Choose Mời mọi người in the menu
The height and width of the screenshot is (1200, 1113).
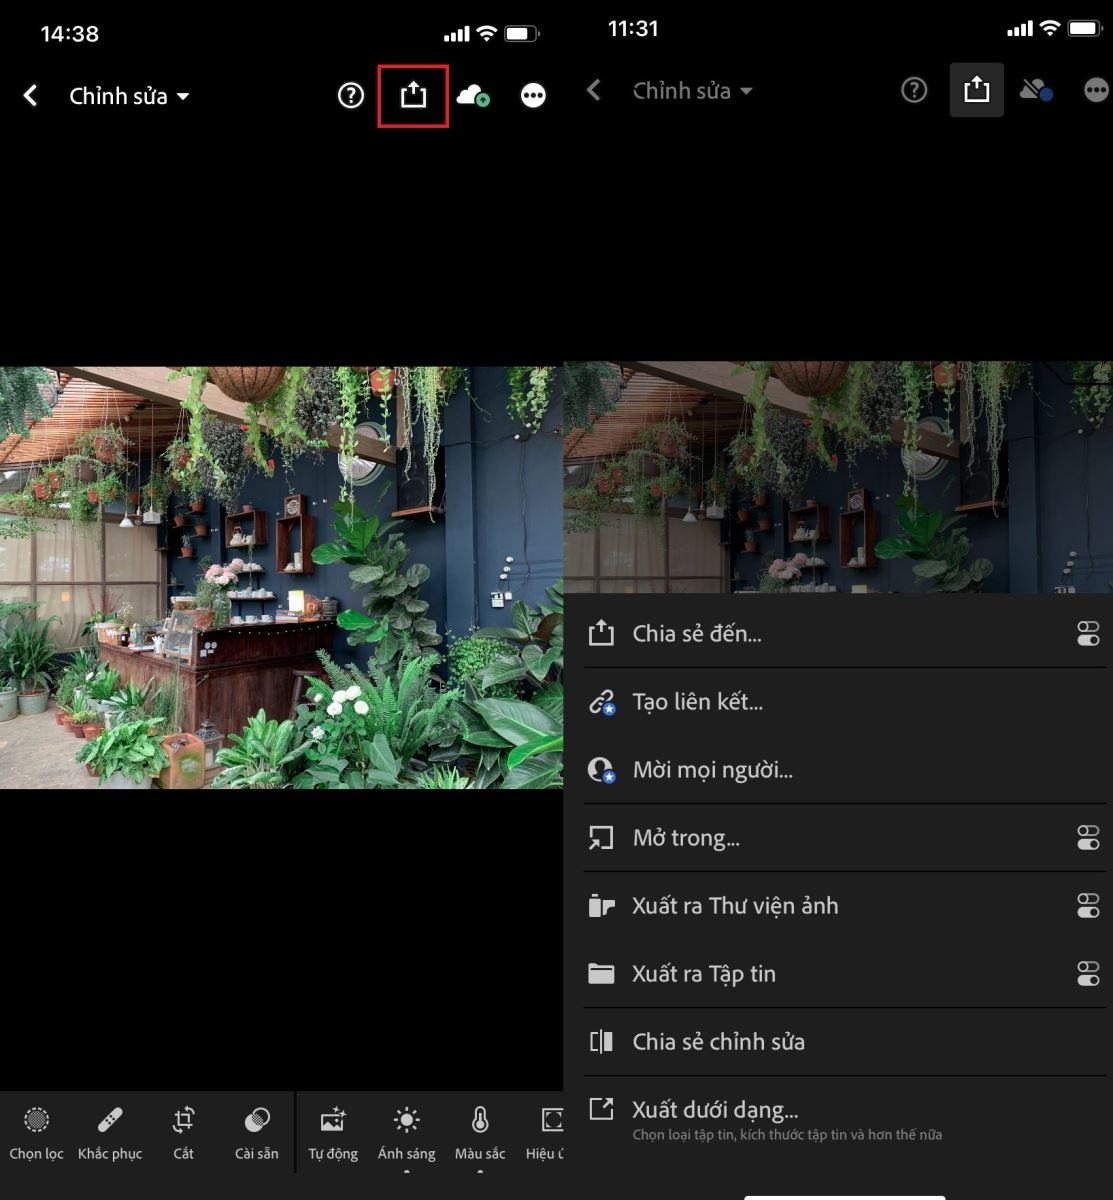pyautogui.click(x=713, y=769)
